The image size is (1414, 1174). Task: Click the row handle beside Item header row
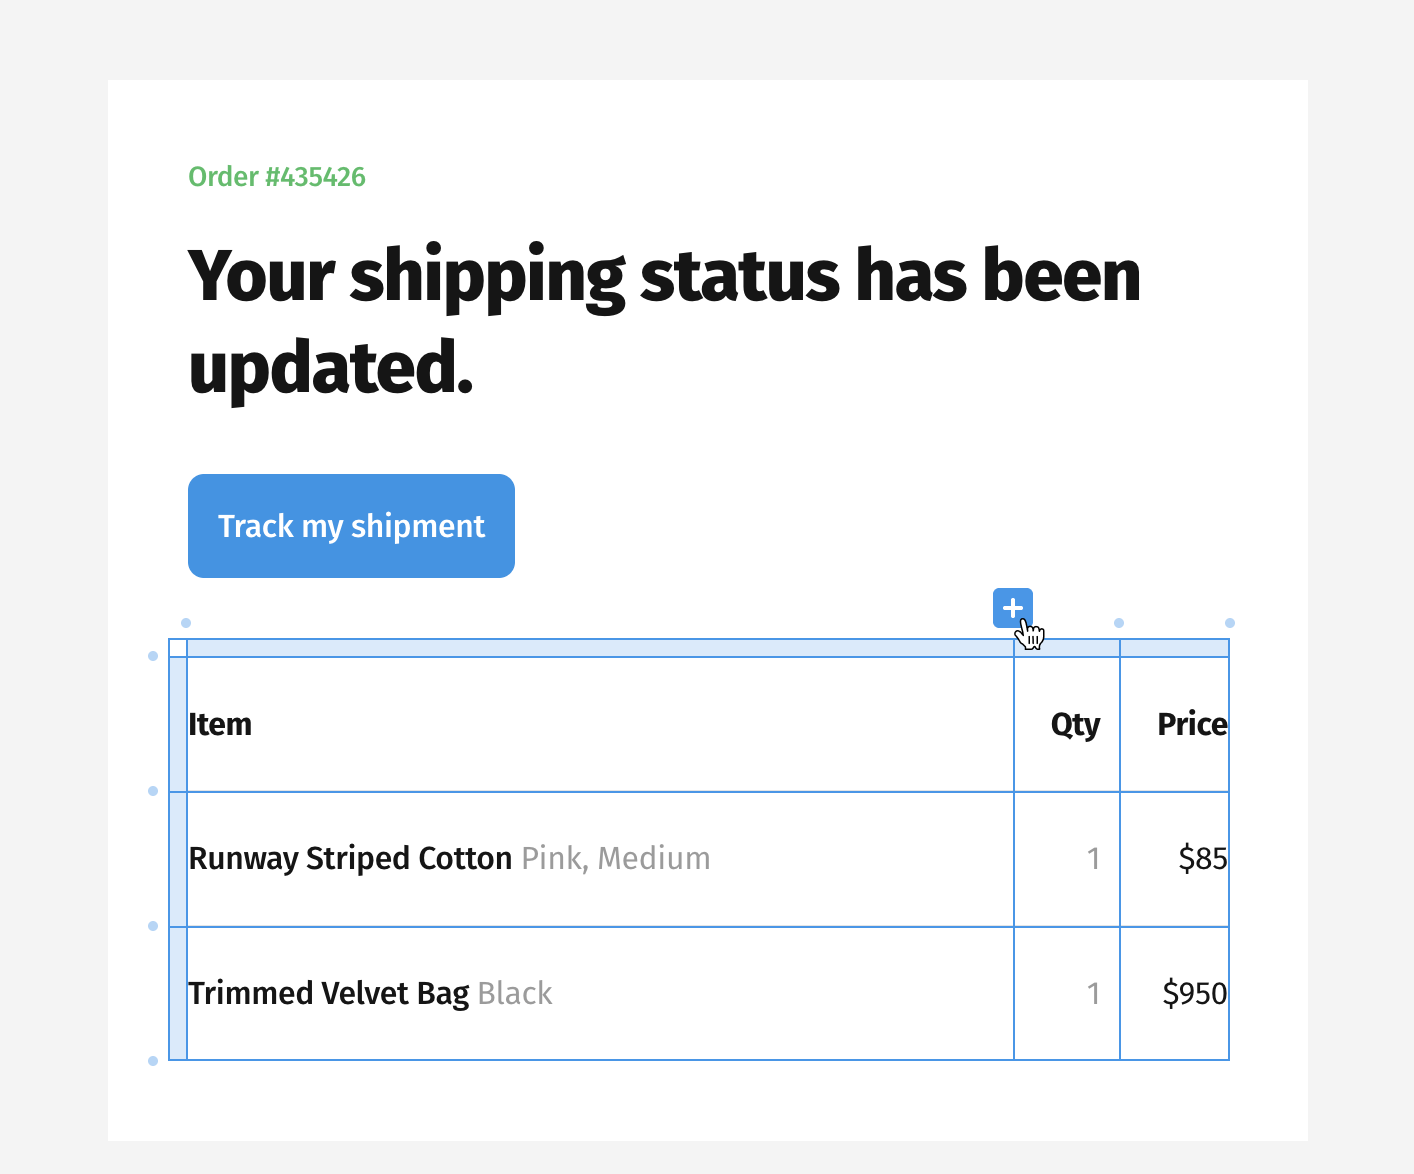pos(178,724)
